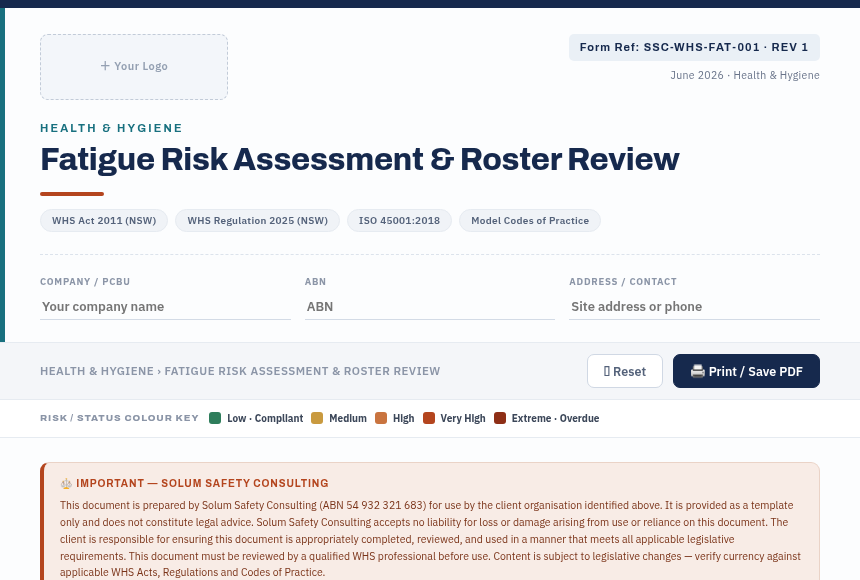Image resolution: width=860 pixels, height=580 pixels.
Task: Click the Reset button
Action: click(x=625, y=371)
